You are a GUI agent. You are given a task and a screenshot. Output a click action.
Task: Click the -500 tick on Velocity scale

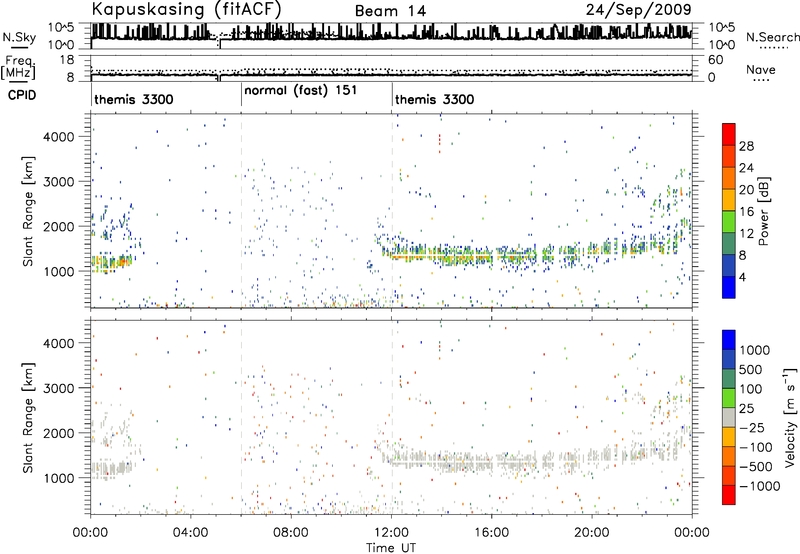click(755, 467)
